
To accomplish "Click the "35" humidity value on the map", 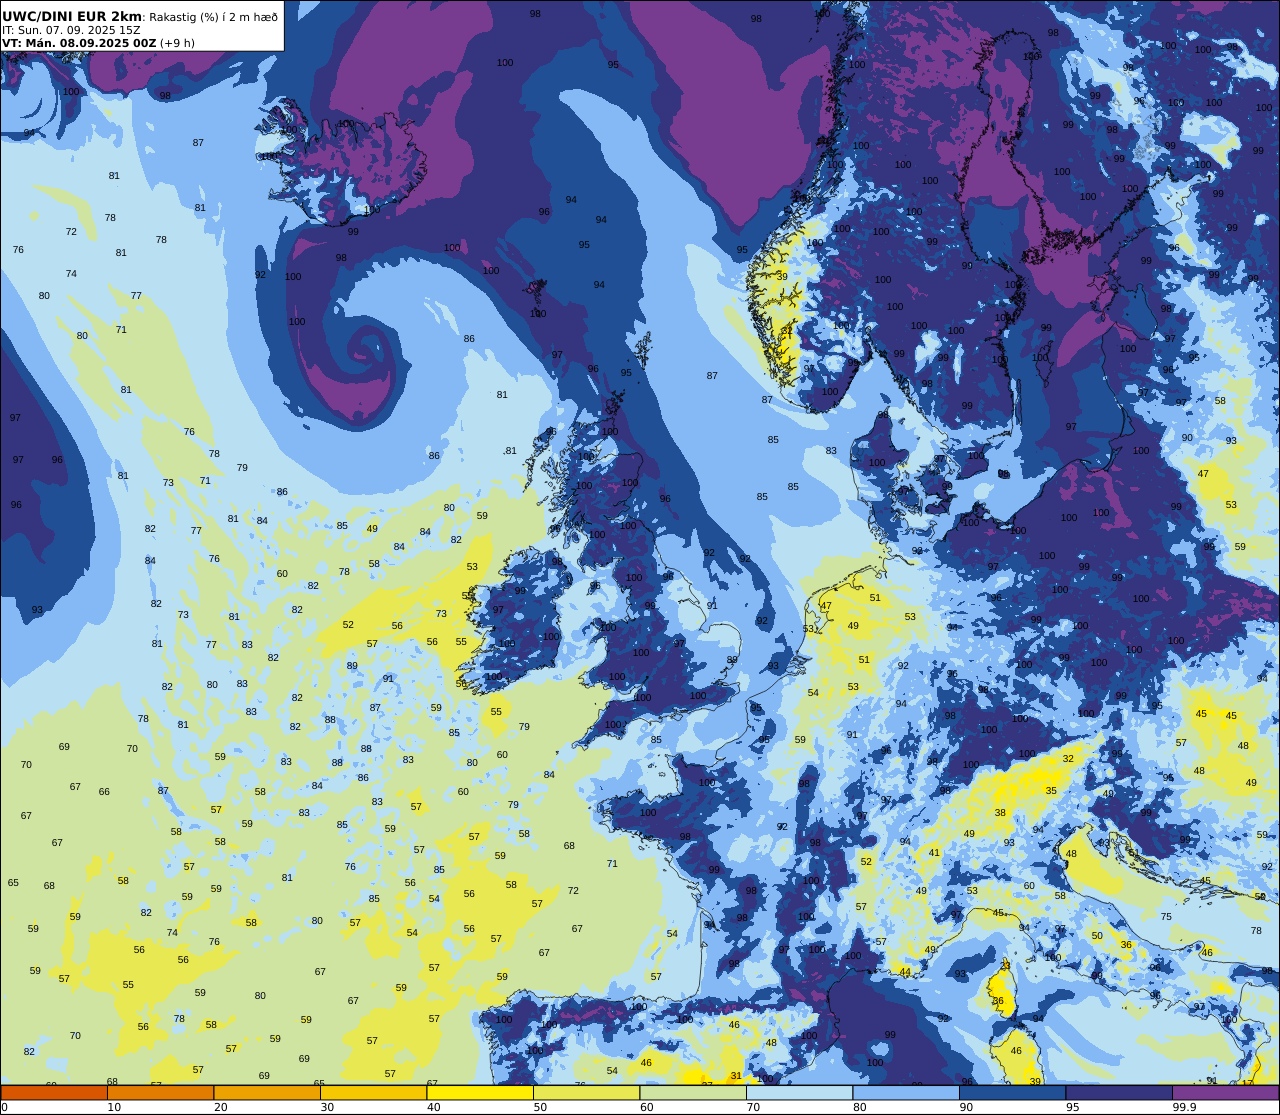I will (1051, 791).
